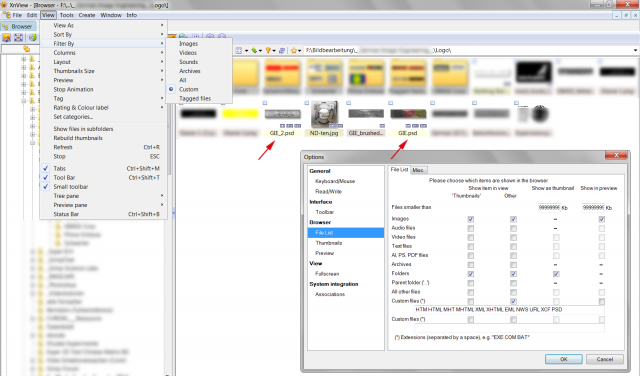This screenshot has height=376, width=640.
Task: Select the Custom filter radio option
Action: pyautogui.click(x=189, y=89)
